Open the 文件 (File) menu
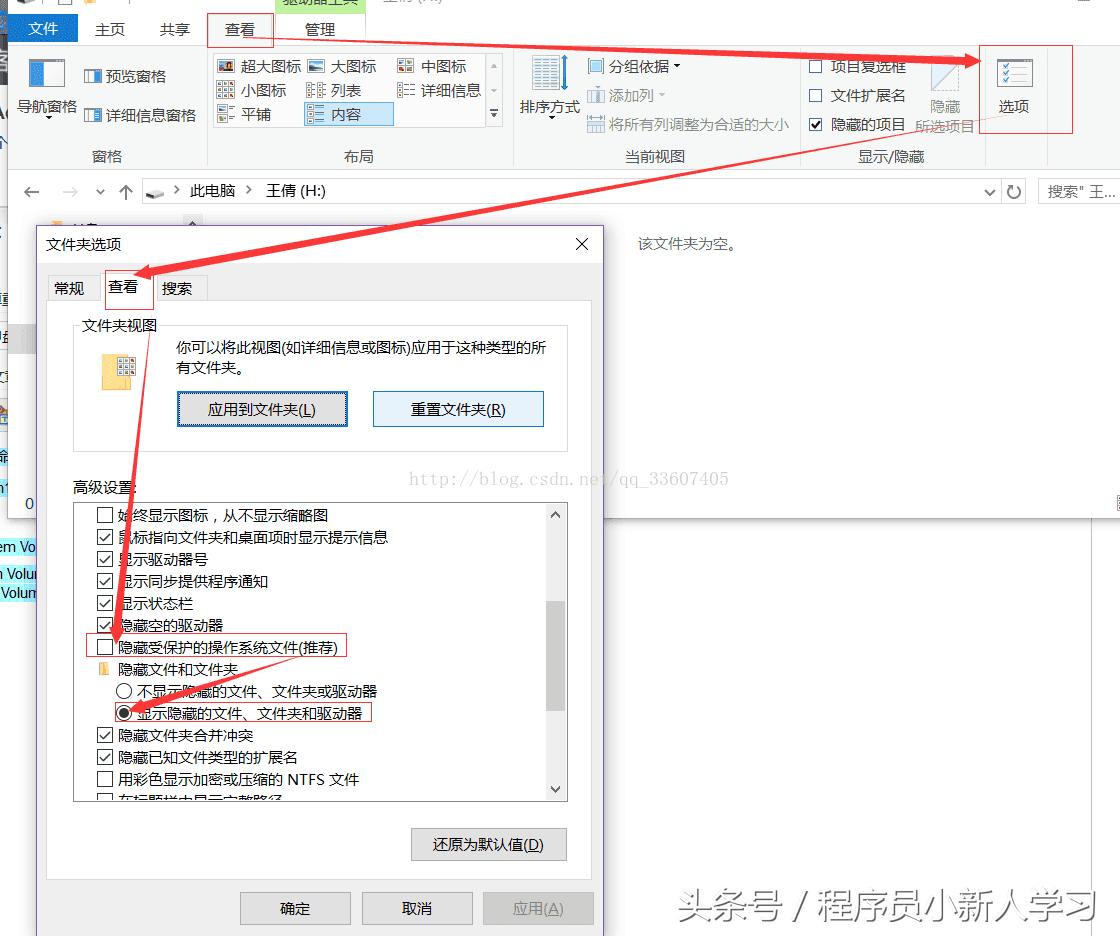1120x936 pixels. click(x=43, y=28)
